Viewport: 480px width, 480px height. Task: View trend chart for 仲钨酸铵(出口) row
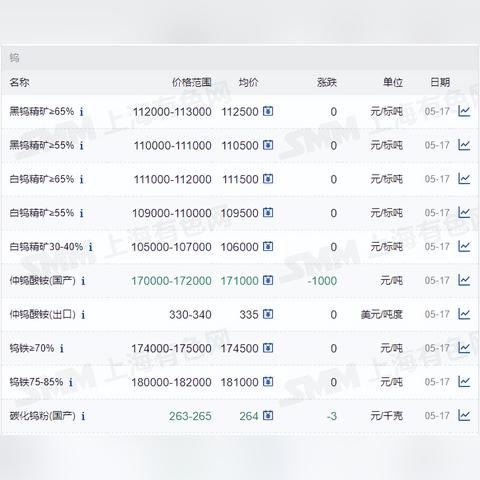click(x=464, y=314)
